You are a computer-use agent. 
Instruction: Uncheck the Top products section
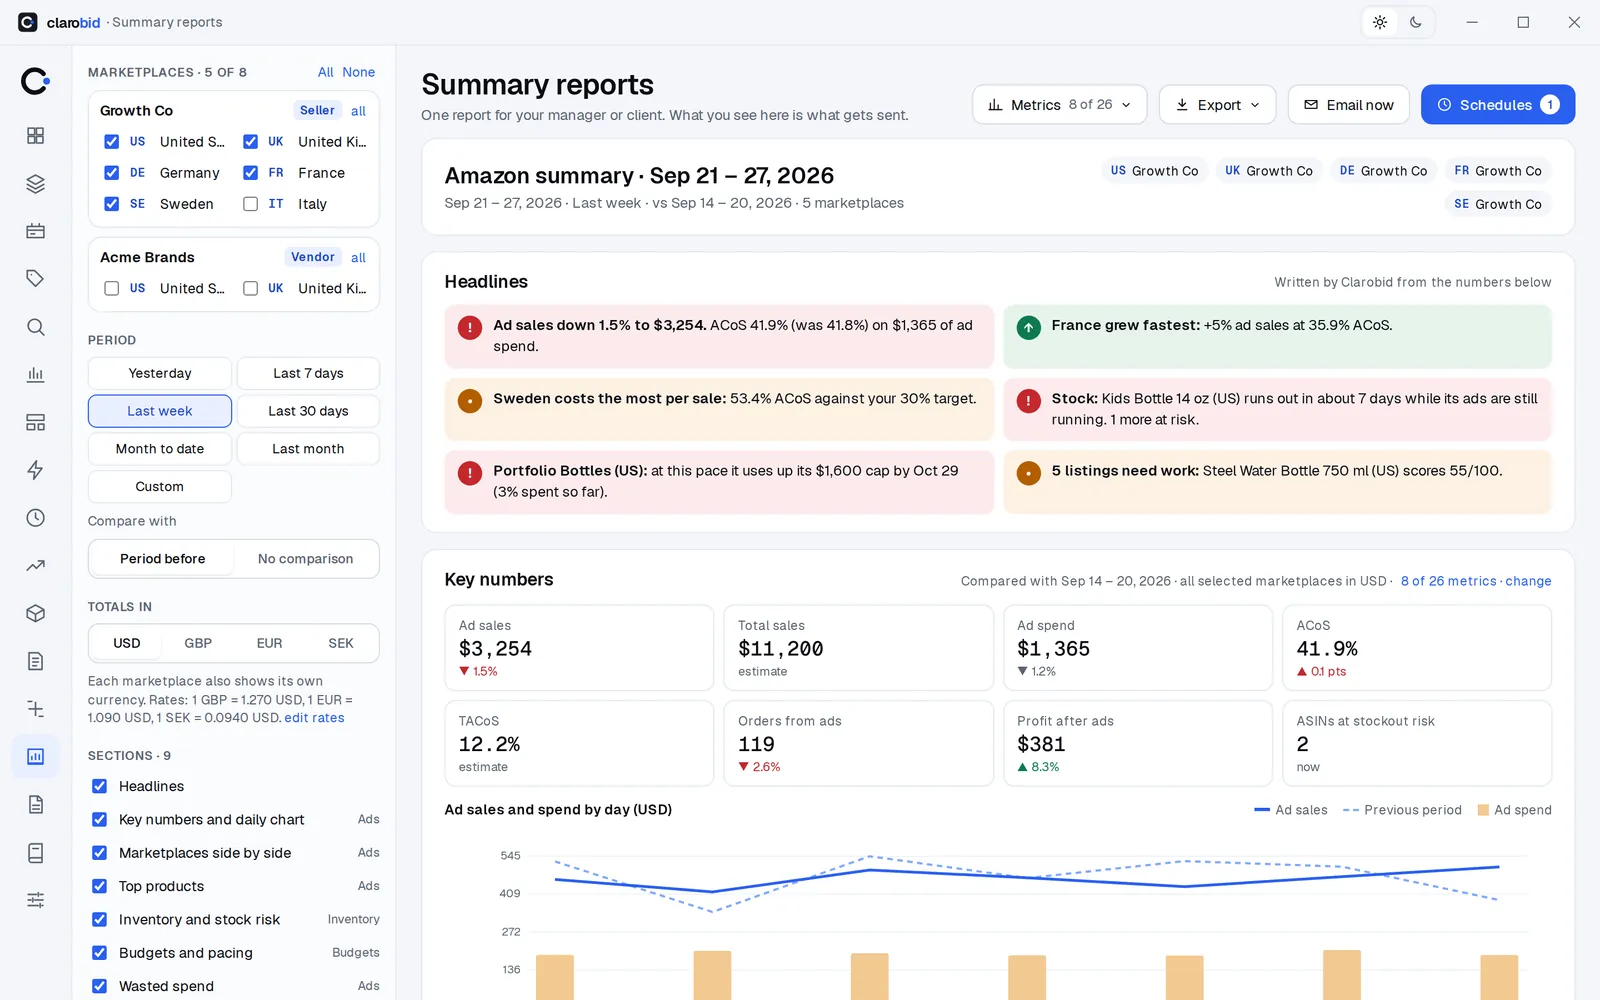(100, 886)
